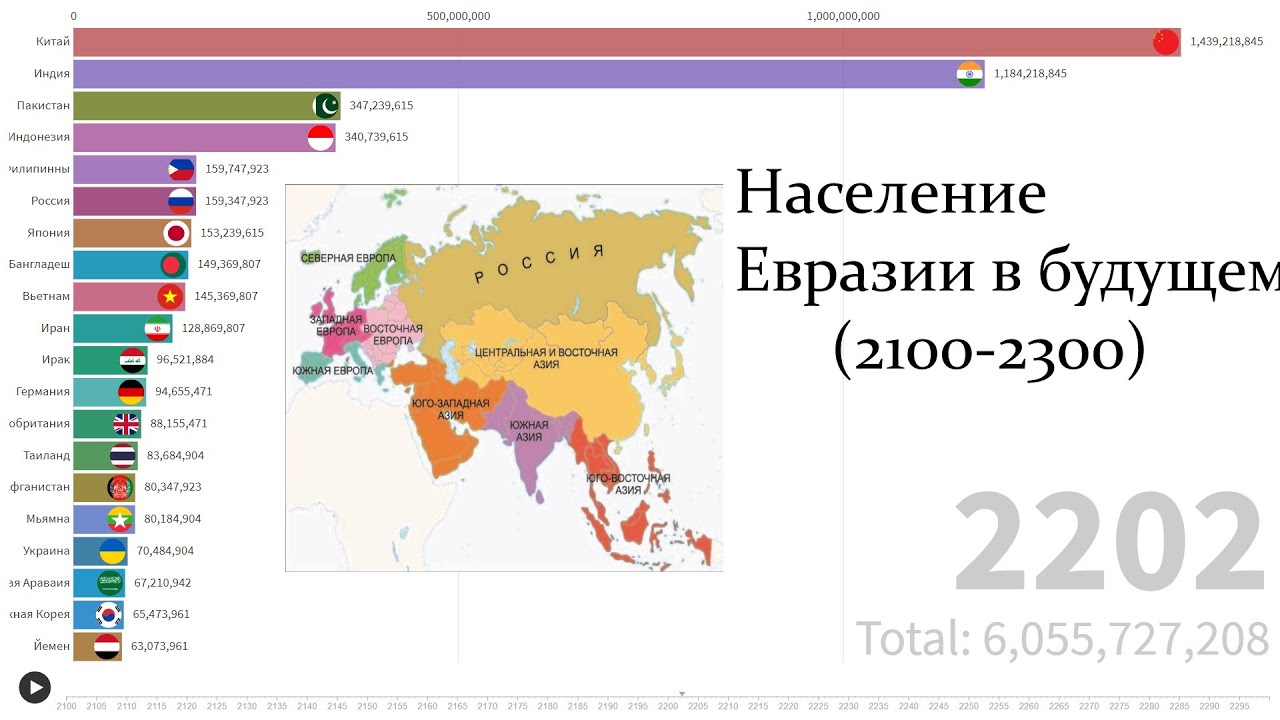Click the value 159,747,923
Image resolution: width=1280 pixels, height=720 pixels.
237,169
